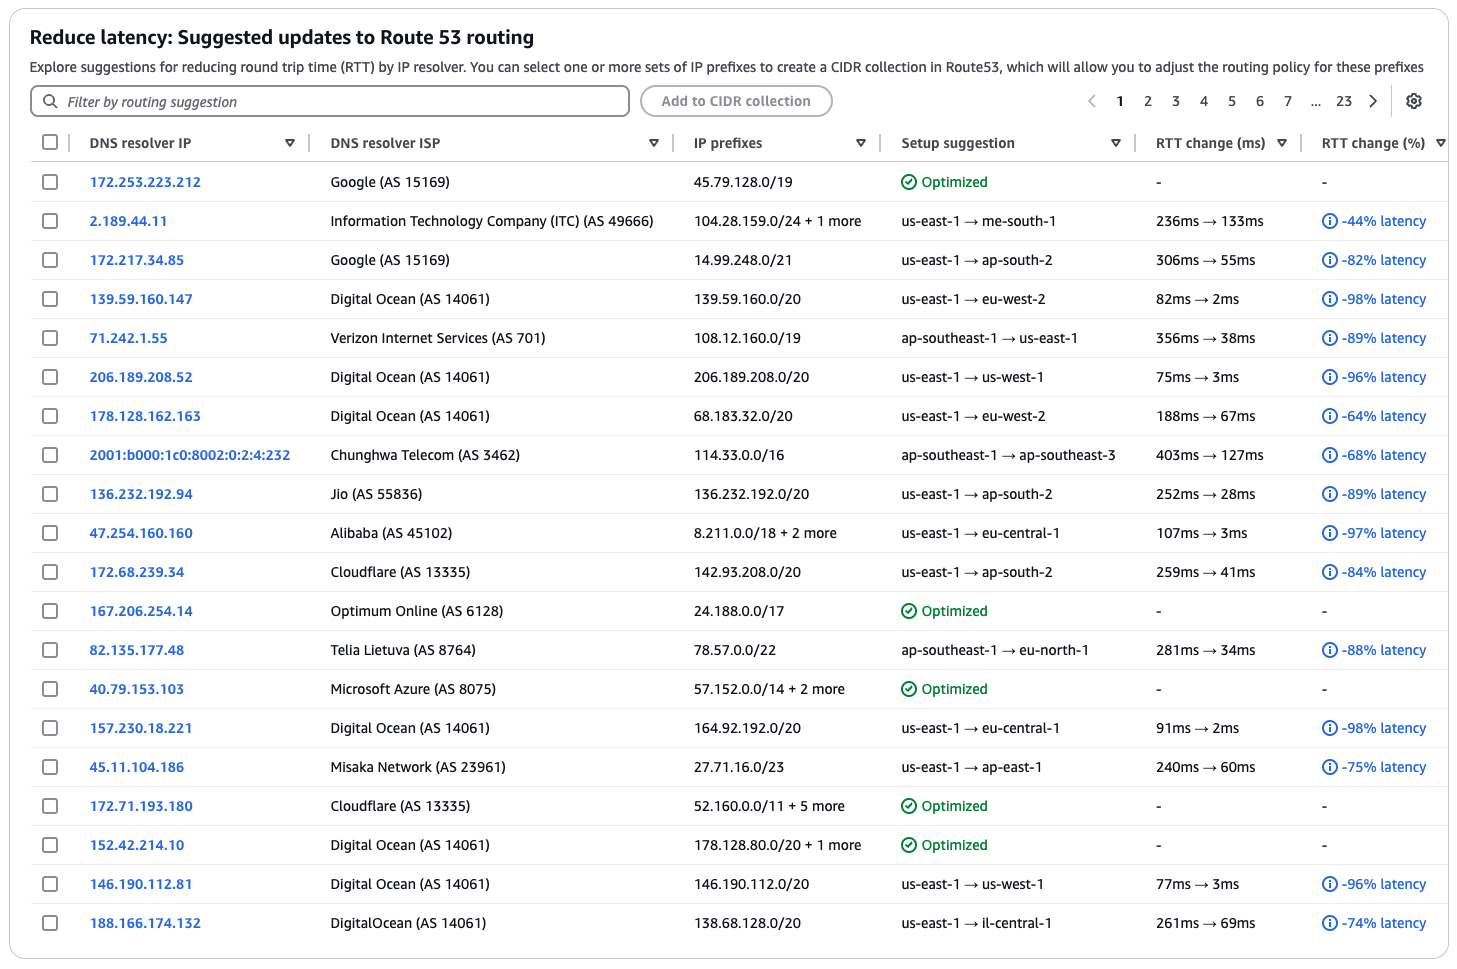Sort by RTT change (ms) column arrow
The image size is (1457, 969).
[x=1282, y=143]
